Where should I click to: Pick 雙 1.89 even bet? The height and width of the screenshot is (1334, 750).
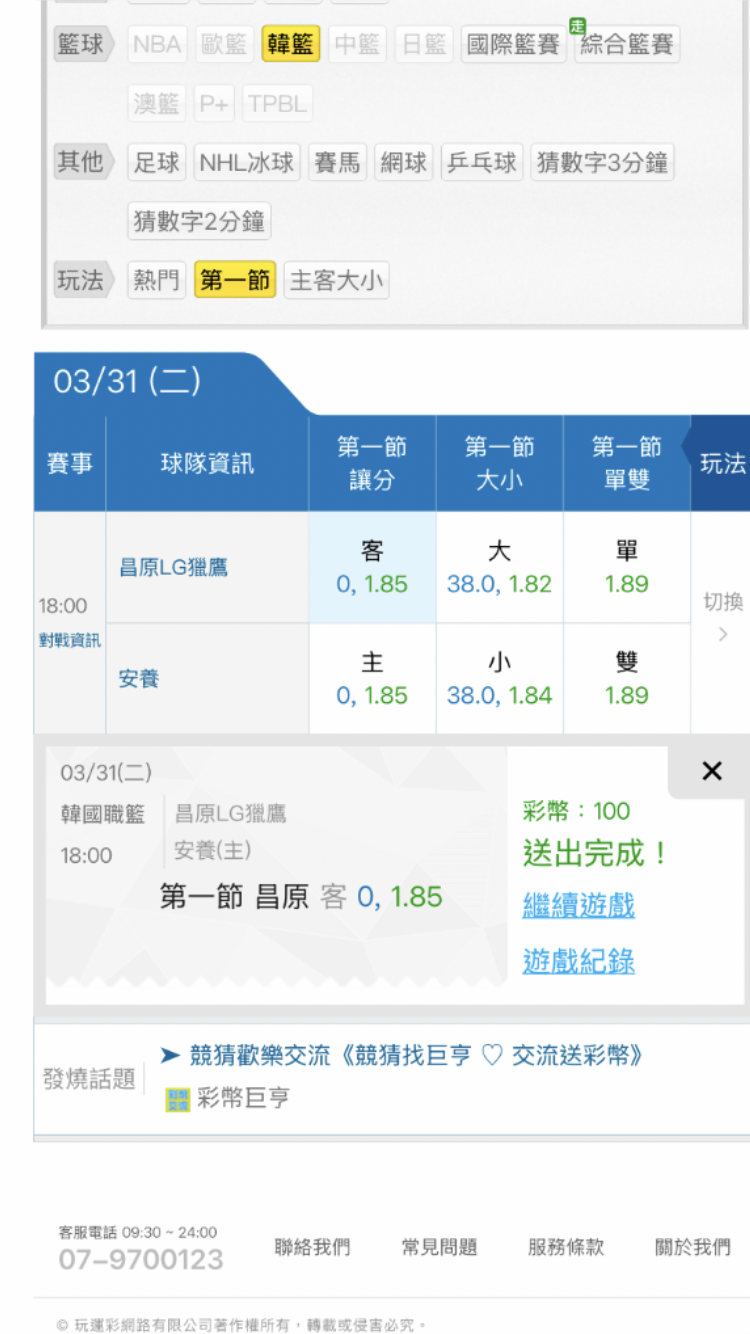pyautogui.click(x=627, y=679)
